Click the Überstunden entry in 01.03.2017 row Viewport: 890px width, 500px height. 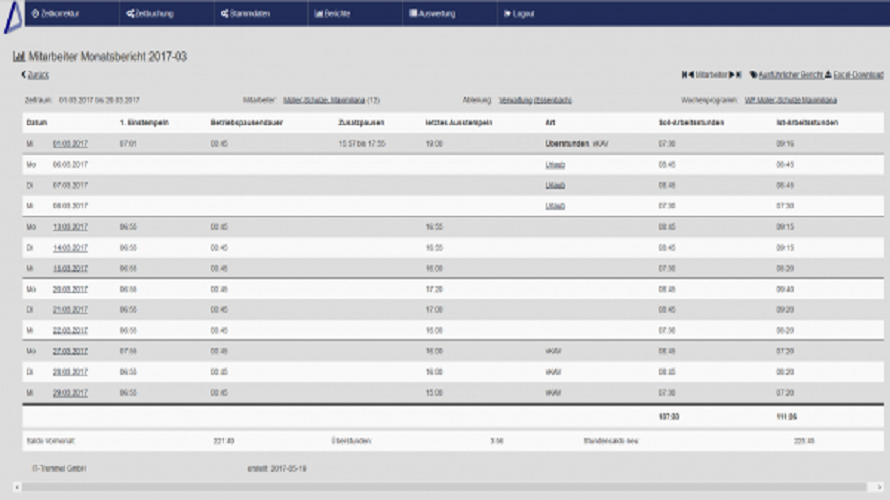[x=567, y=144]
